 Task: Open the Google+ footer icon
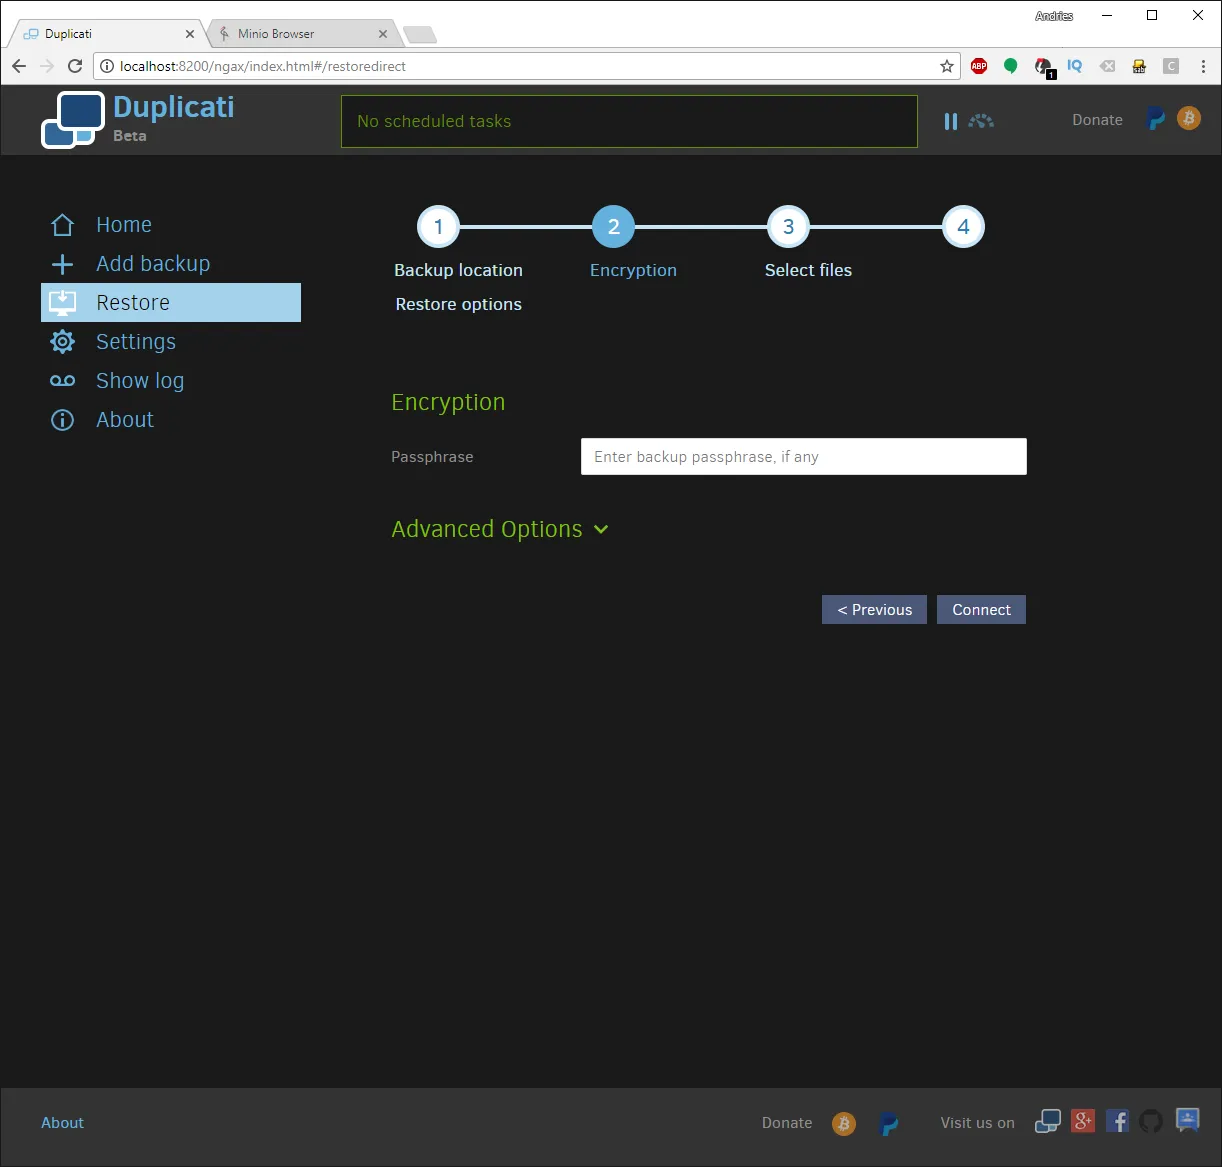click(x=1083, y=1121)
